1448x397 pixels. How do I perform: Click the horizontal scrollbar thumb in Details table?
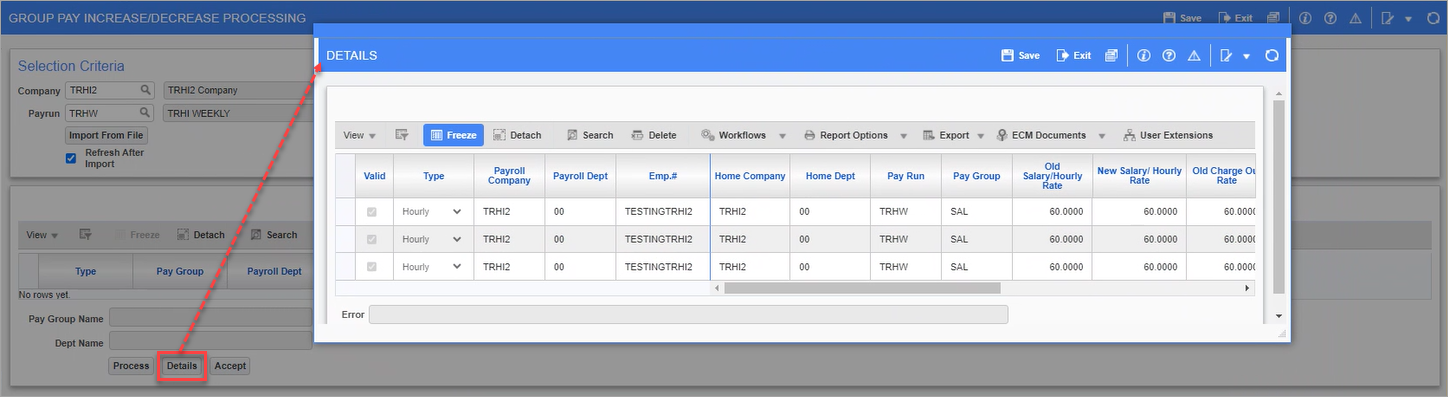[862, 288]
